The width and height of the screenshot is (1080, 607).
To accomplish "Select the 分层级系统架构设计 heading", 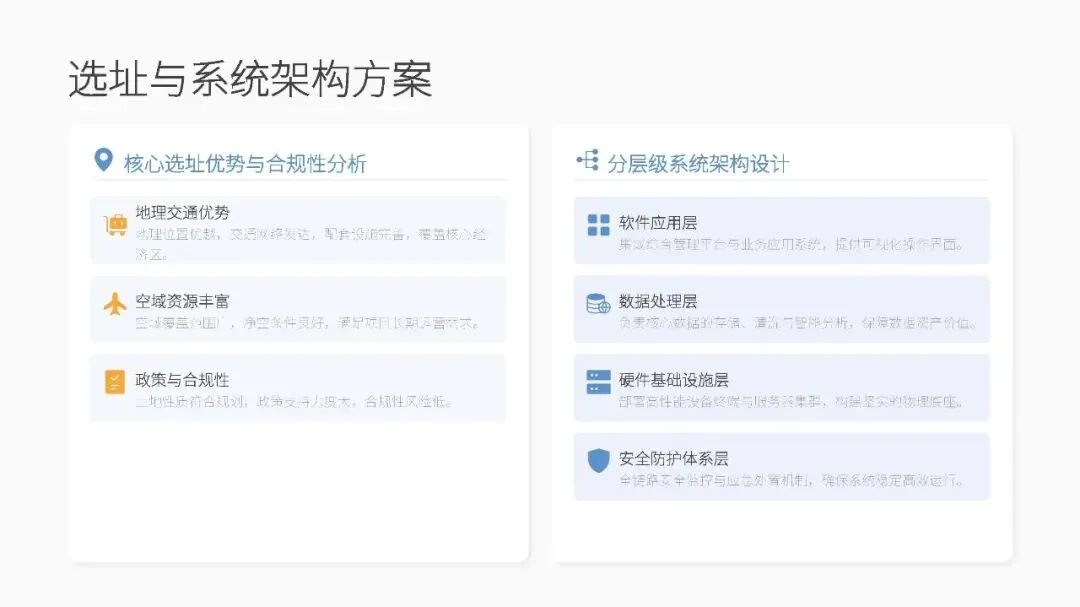I will pyautogui.click(x=698, y=164).
